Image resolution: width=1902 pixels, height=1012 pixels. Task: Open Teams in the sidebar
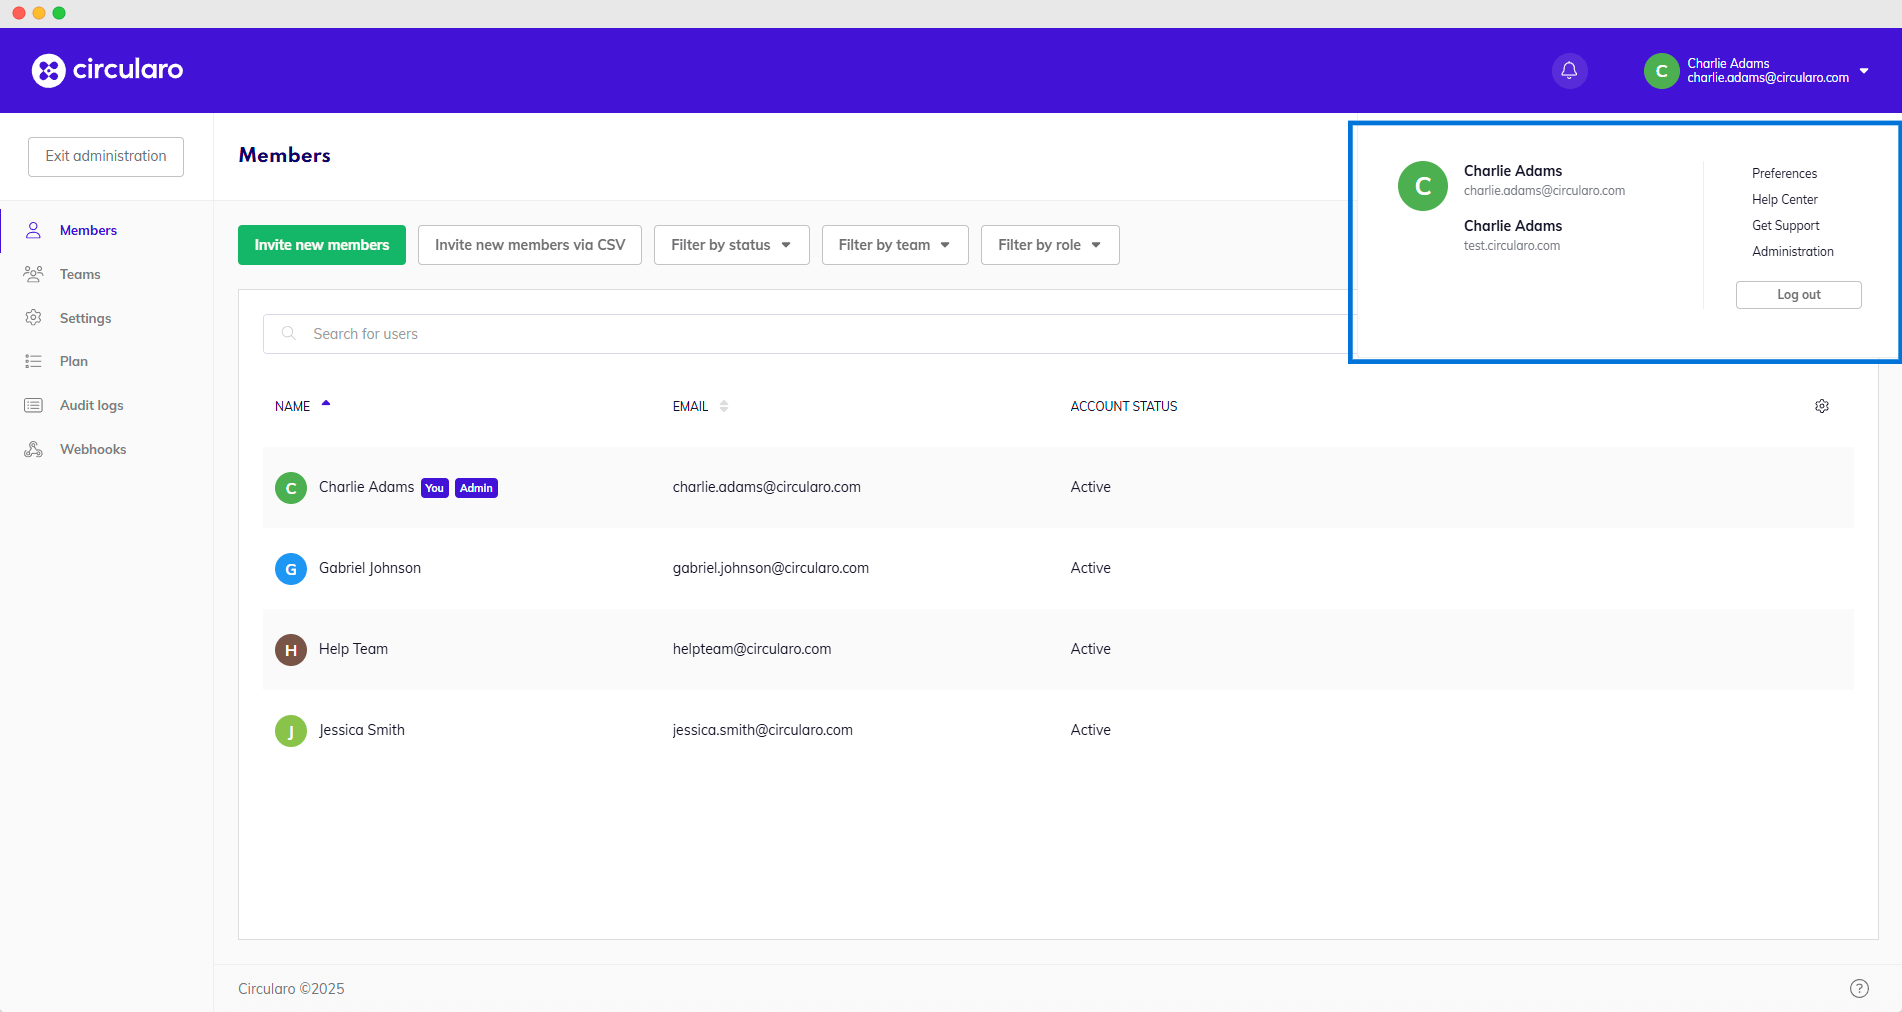(80, 274)
